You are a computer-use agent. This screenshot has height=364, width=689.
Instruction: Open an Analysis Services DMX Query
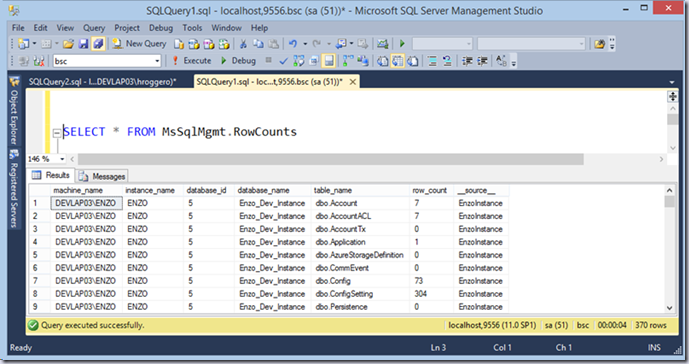pyautogui.click(x=209, y=44)
